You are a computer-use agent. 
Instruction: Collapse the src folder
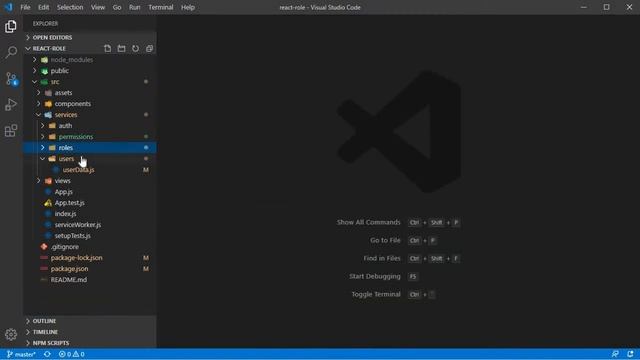coord(90,82)
